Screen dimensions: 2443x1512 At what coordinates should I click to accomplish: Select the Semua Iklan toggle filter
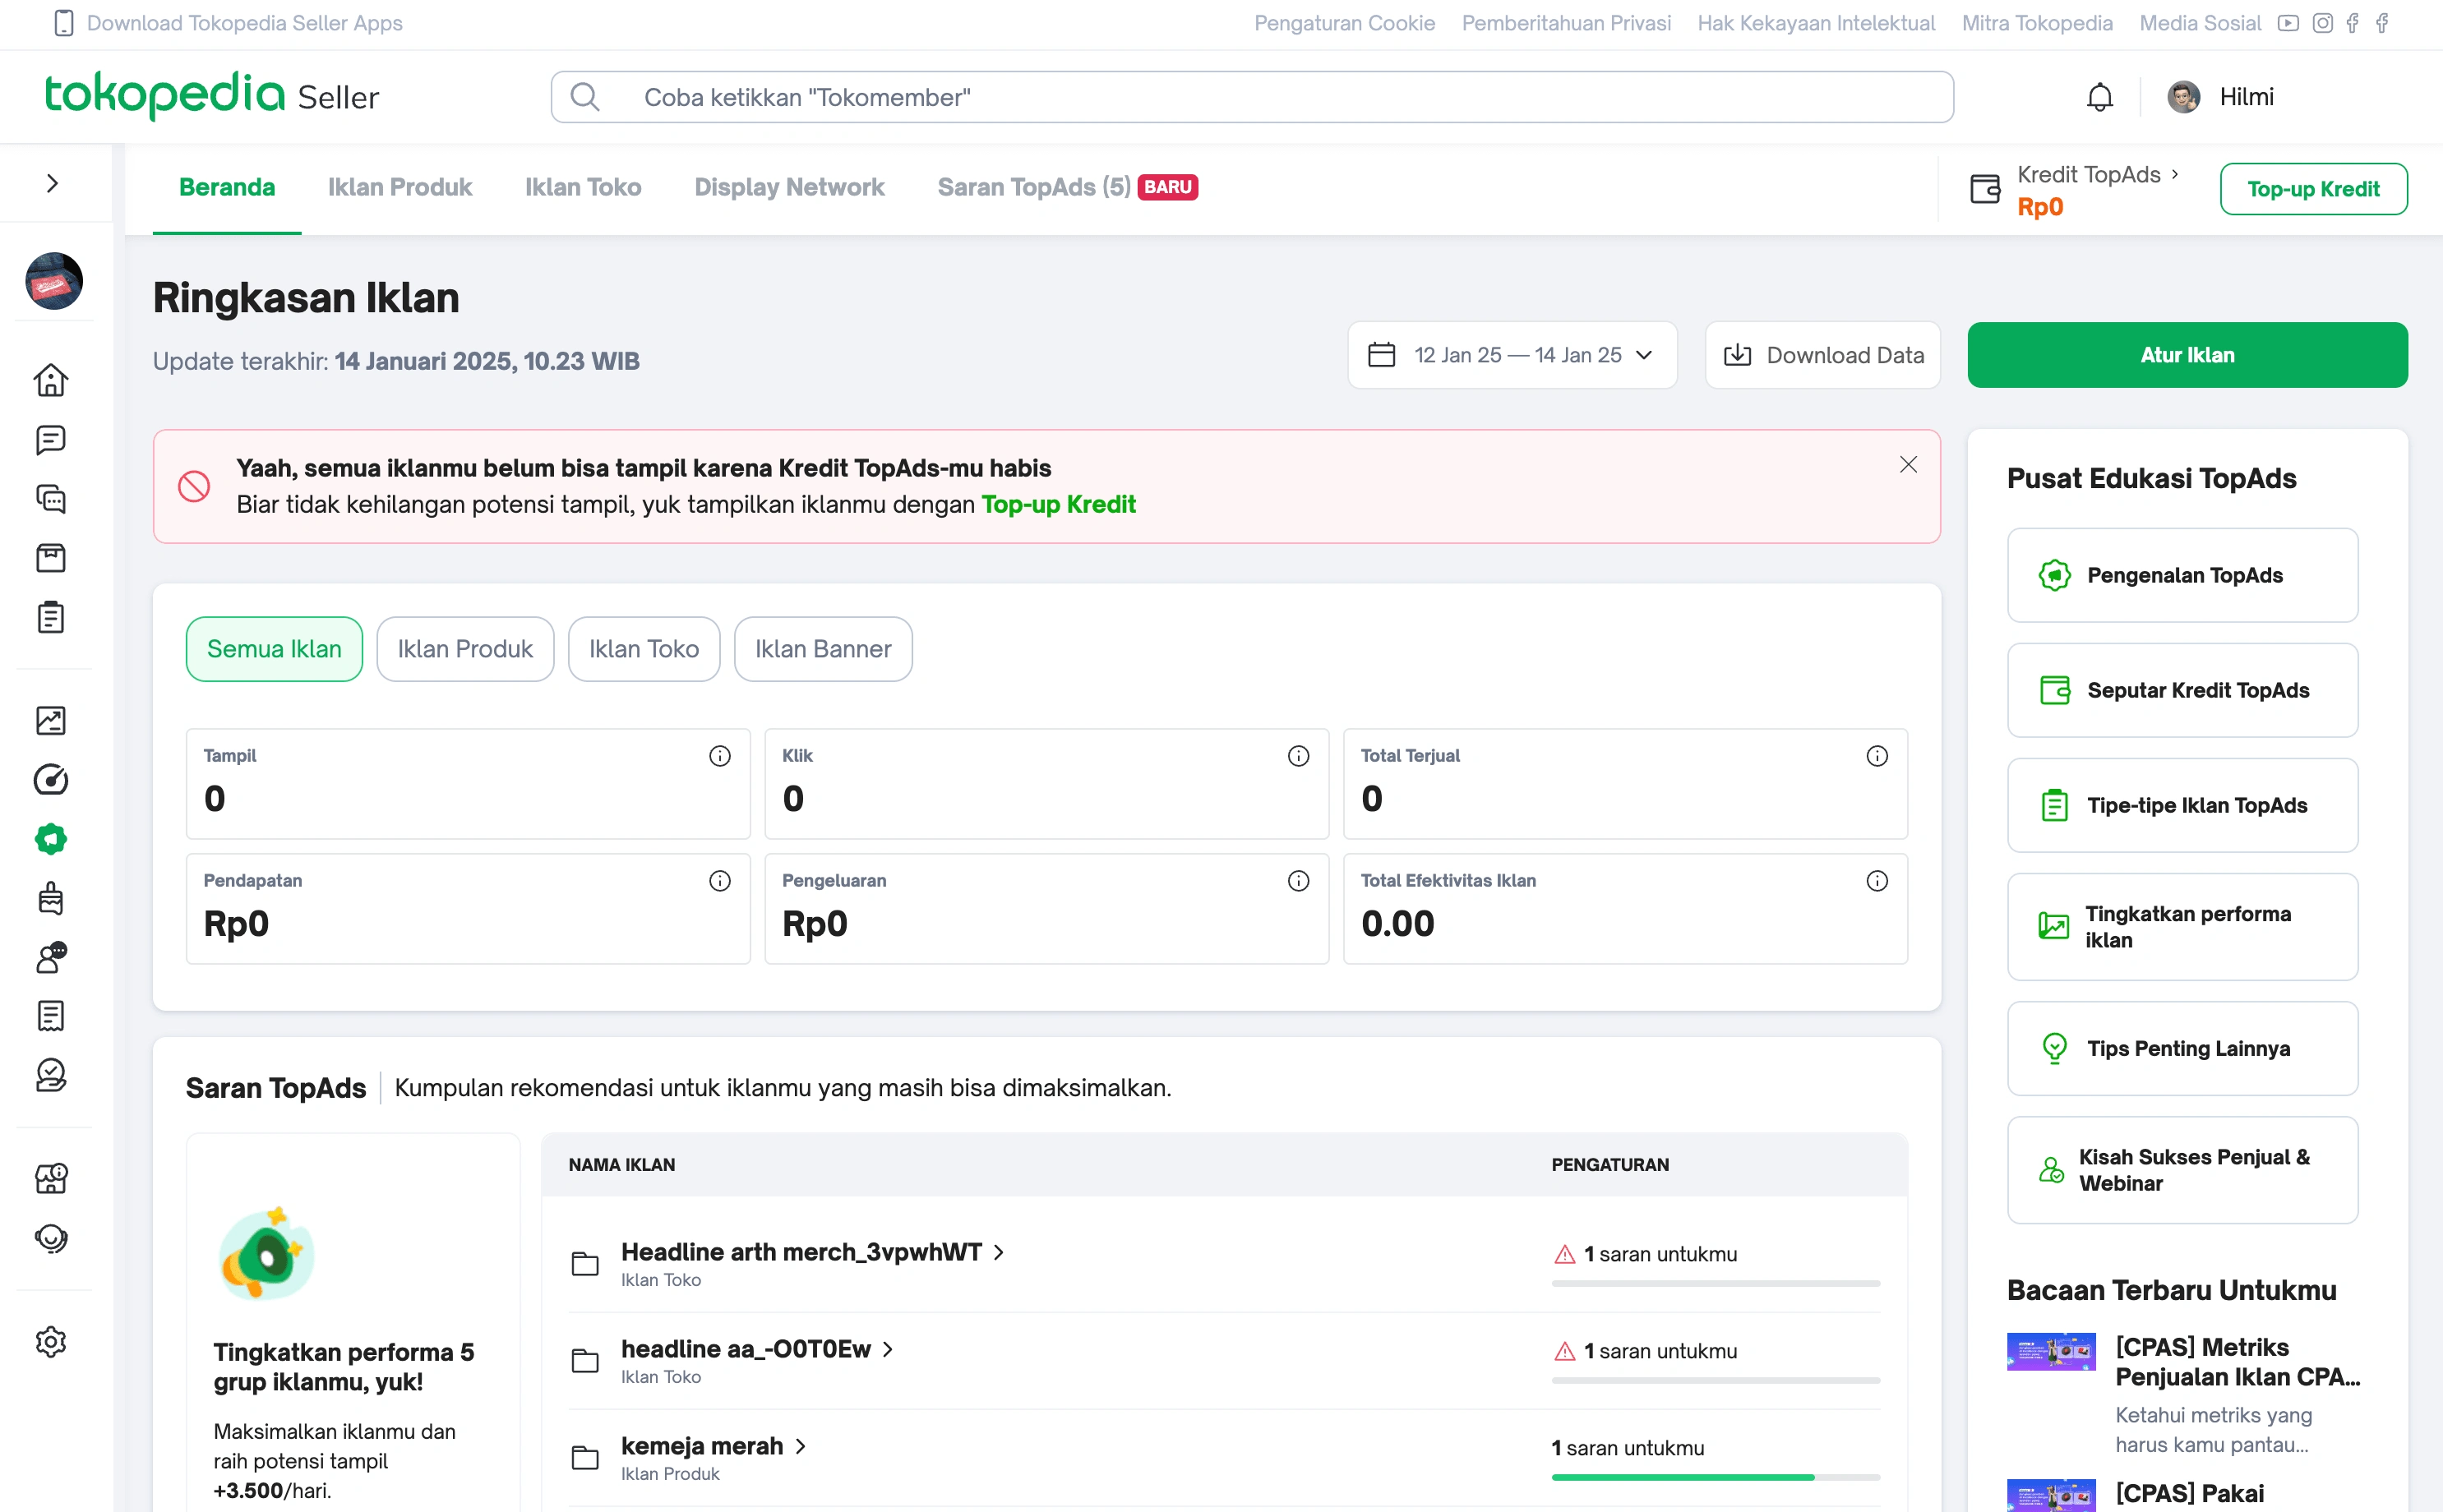coord(274,648)
